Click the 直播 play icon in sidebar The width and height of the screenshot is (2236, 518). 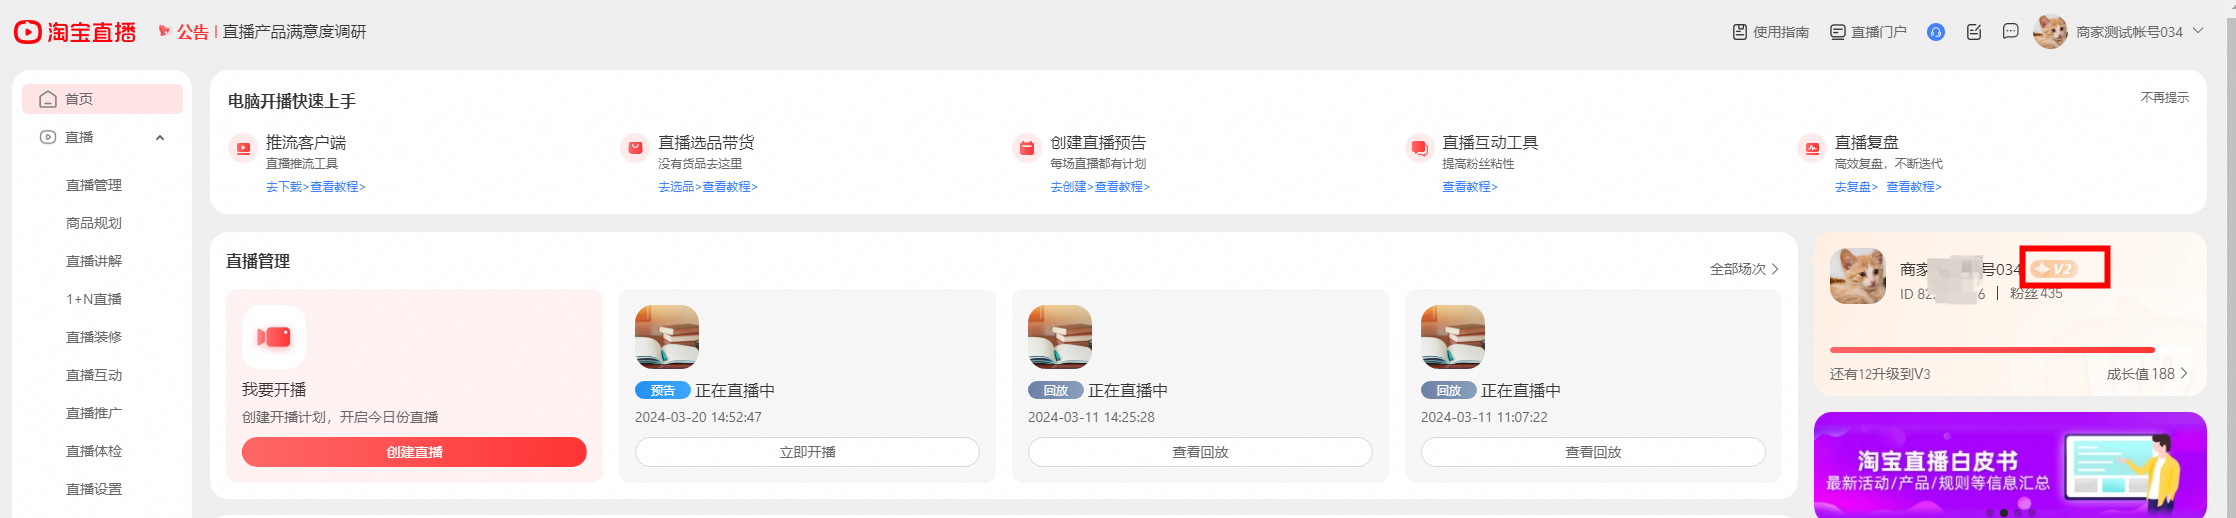click(47, 137)
